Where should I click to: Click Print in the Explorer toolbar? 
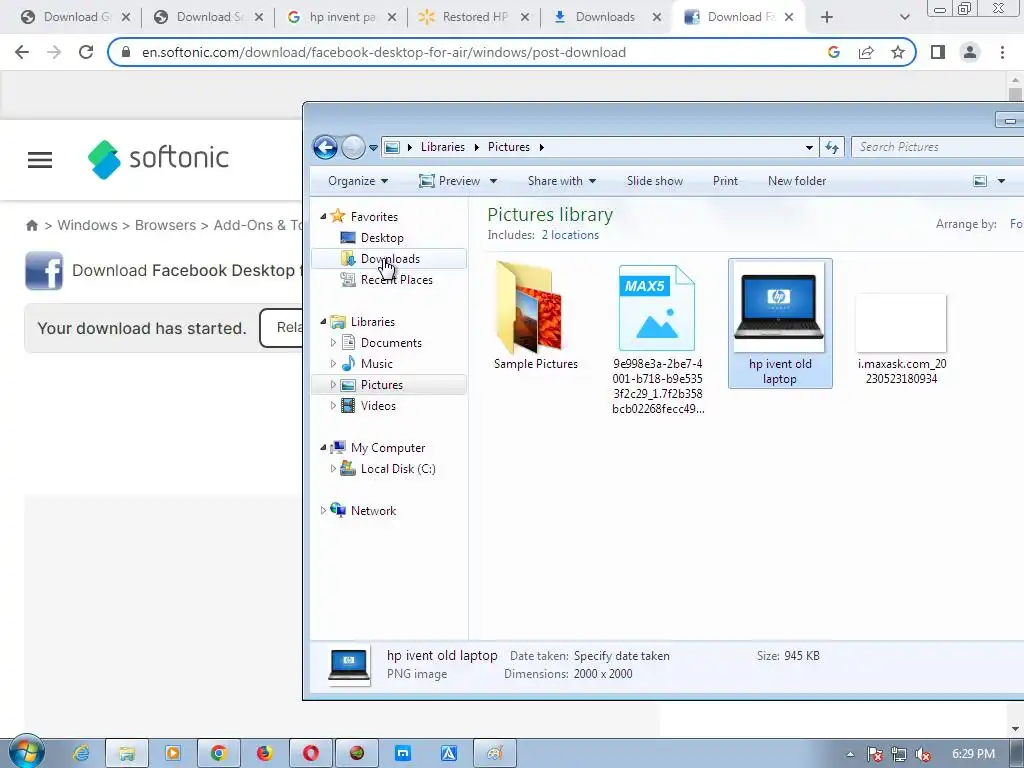point(725,181)
